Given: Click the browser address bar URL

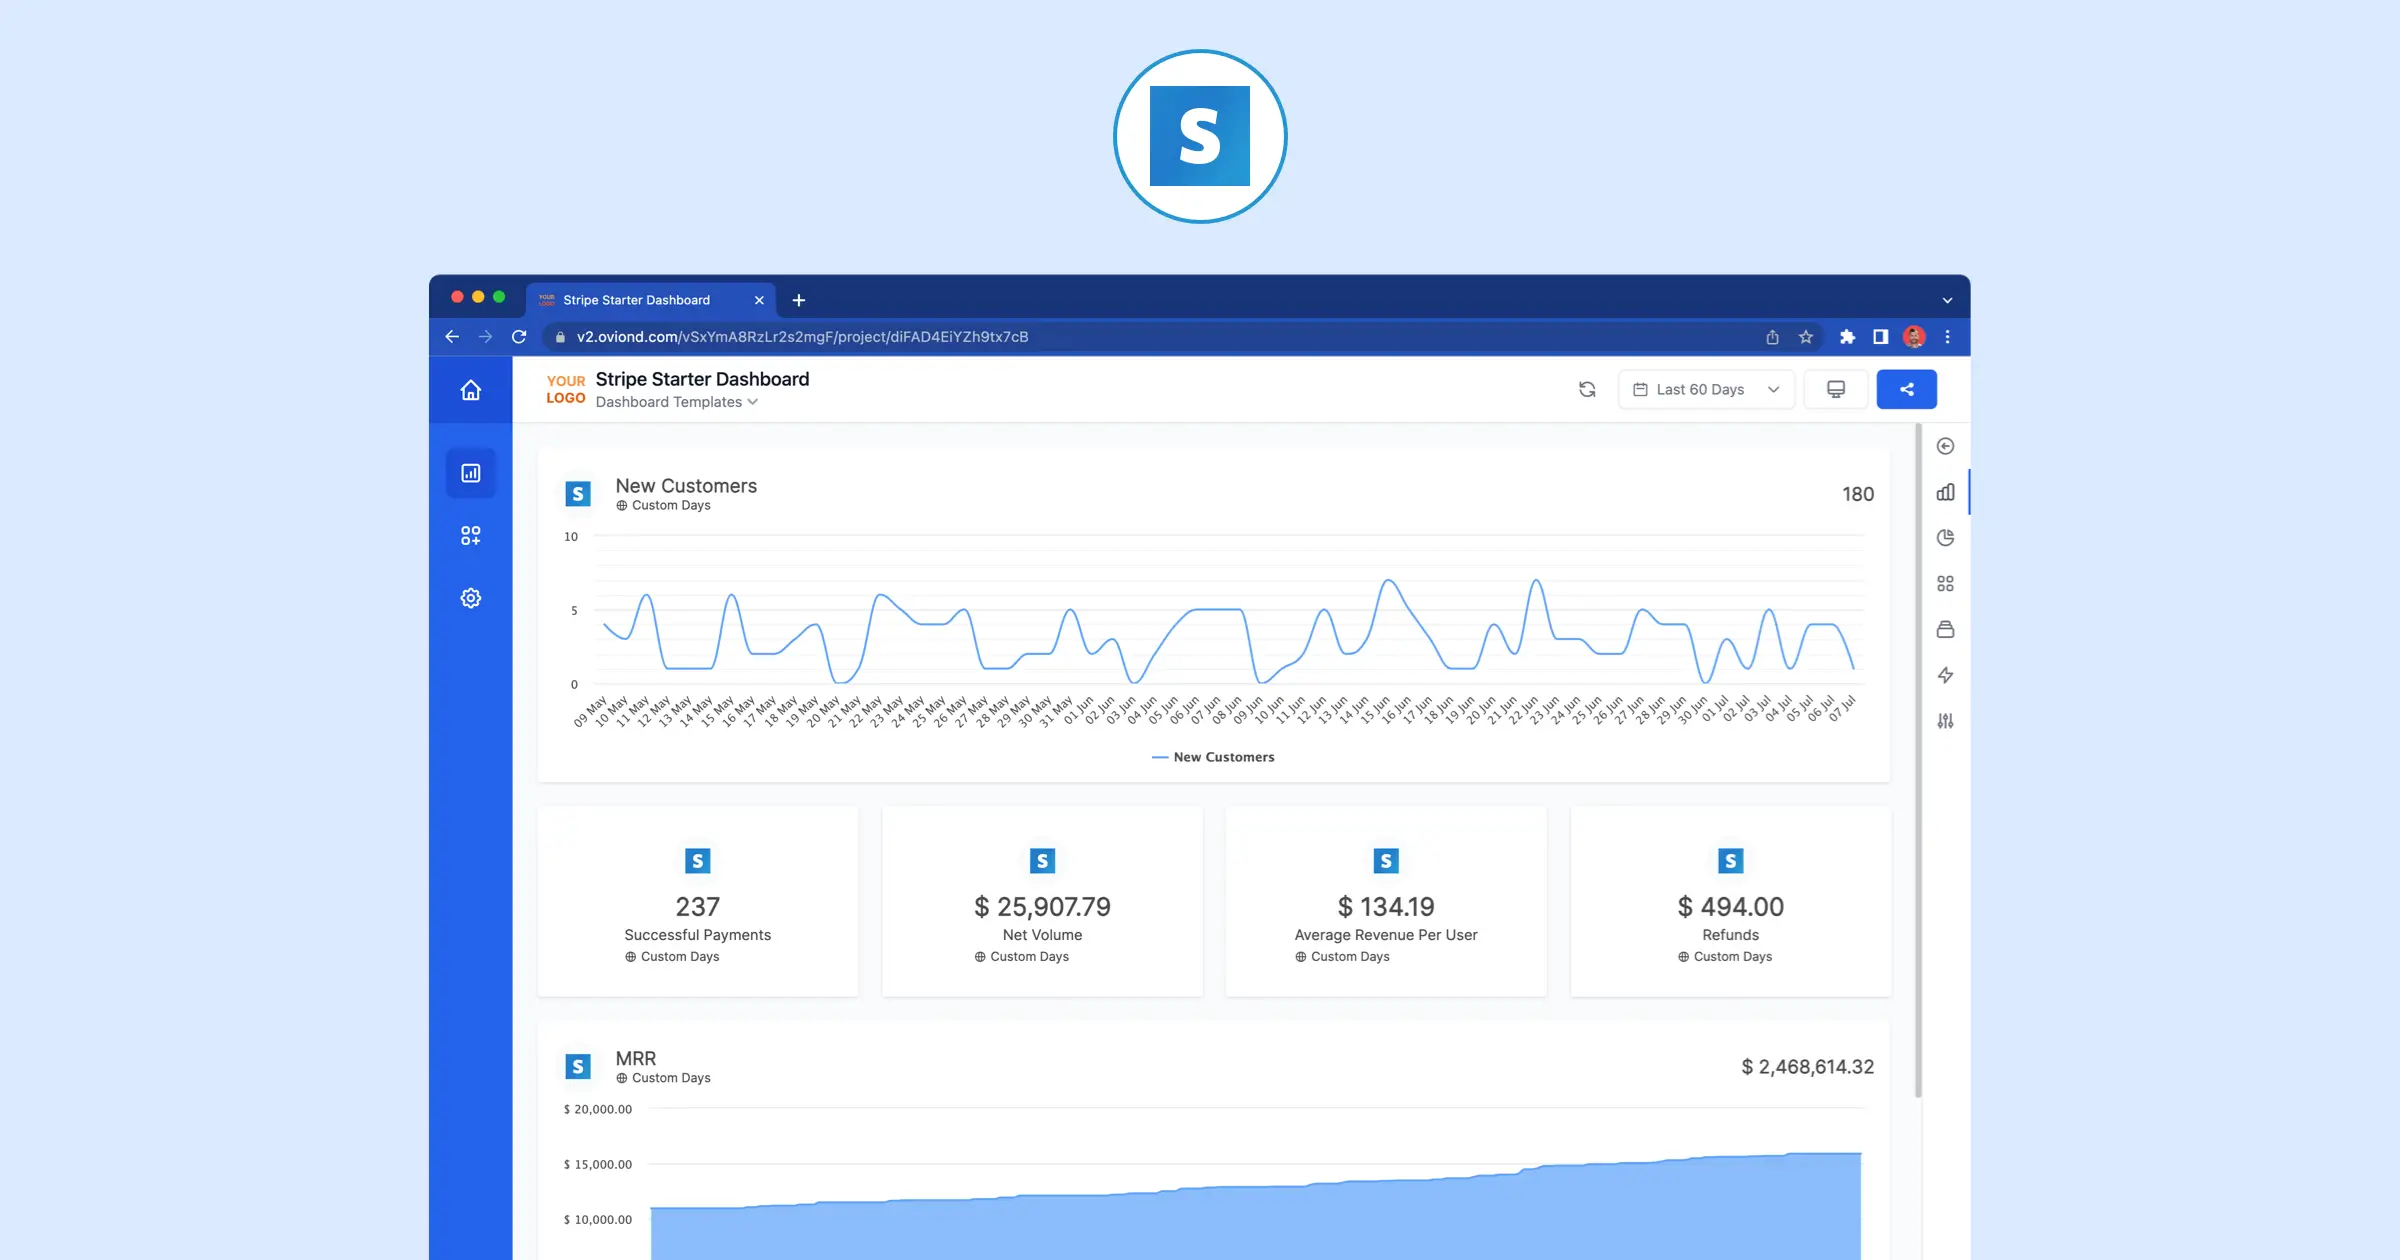Looking at the screenshot, I should coord(802,337).
